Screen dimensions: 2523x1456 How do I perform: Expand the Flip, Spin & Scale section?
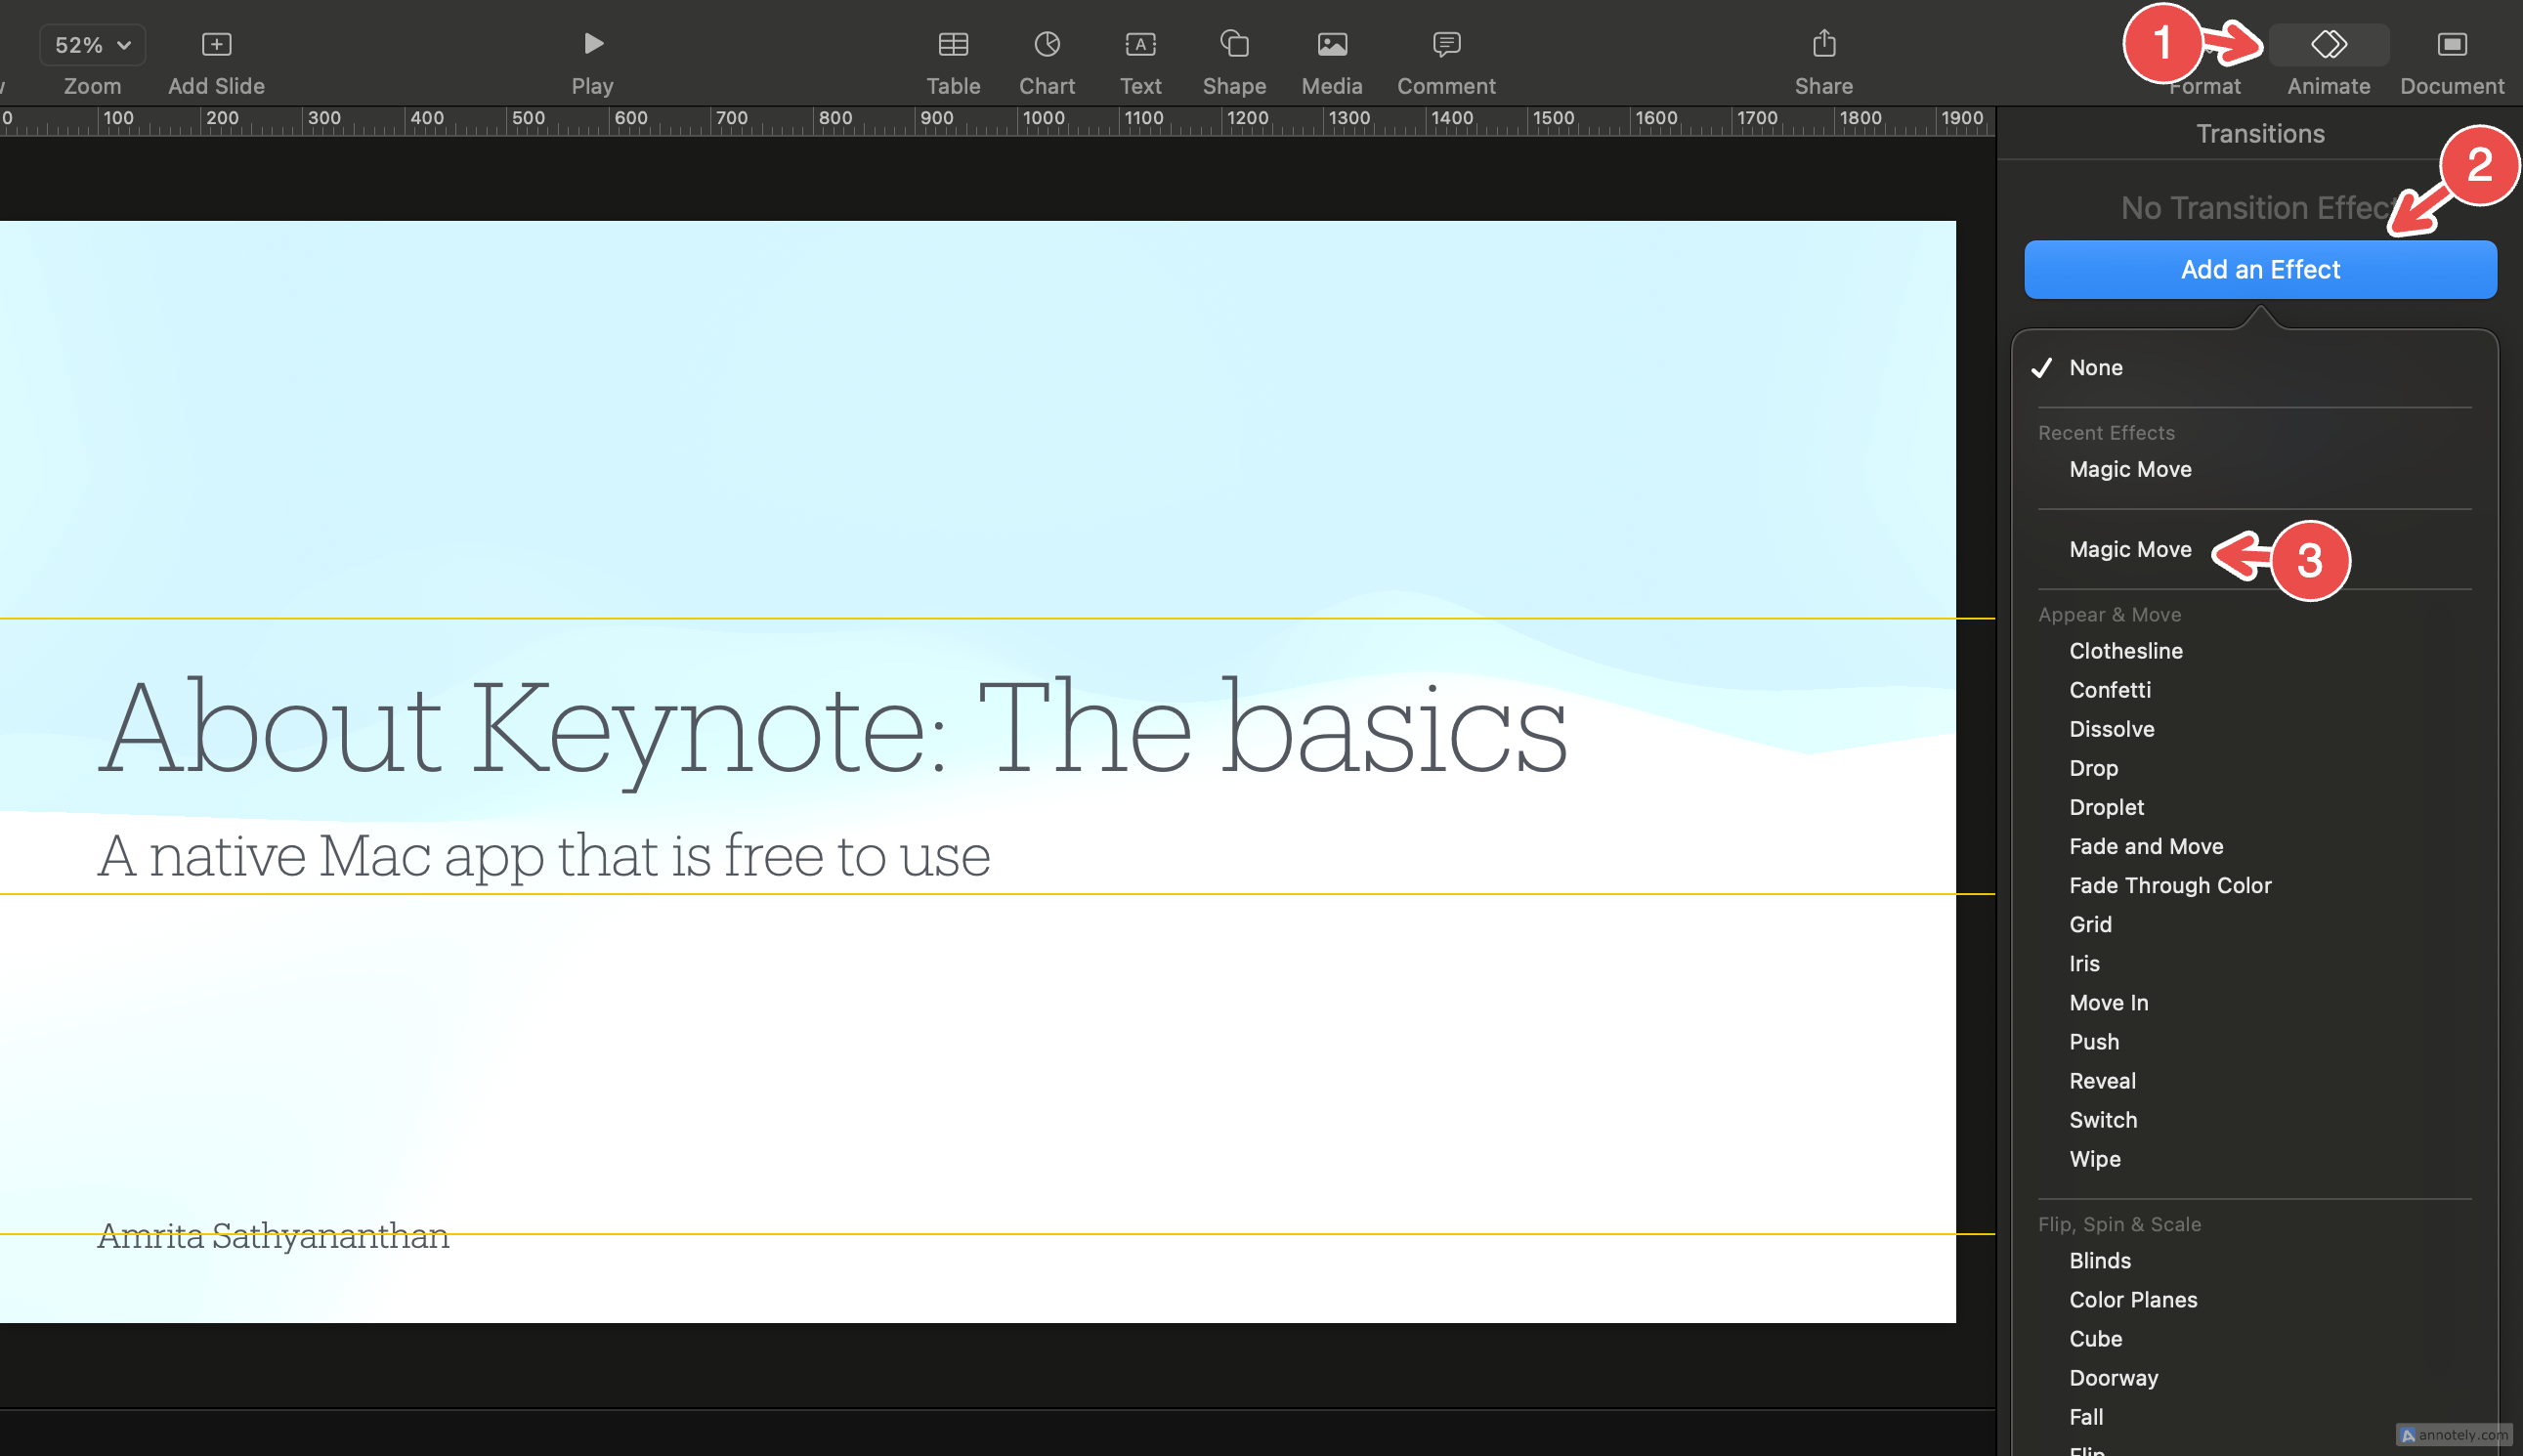(x=2121, y=1225)
